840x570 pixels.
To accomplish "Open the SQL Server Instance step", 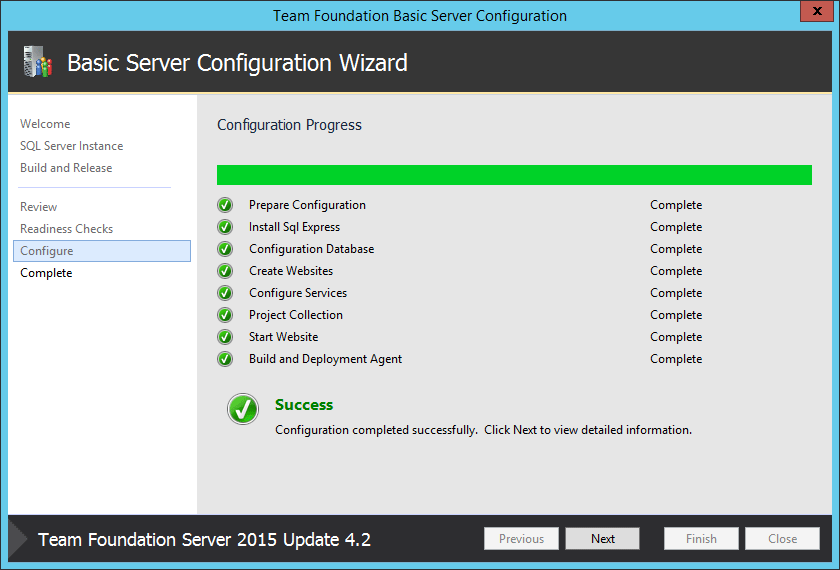I will point(71,146).
